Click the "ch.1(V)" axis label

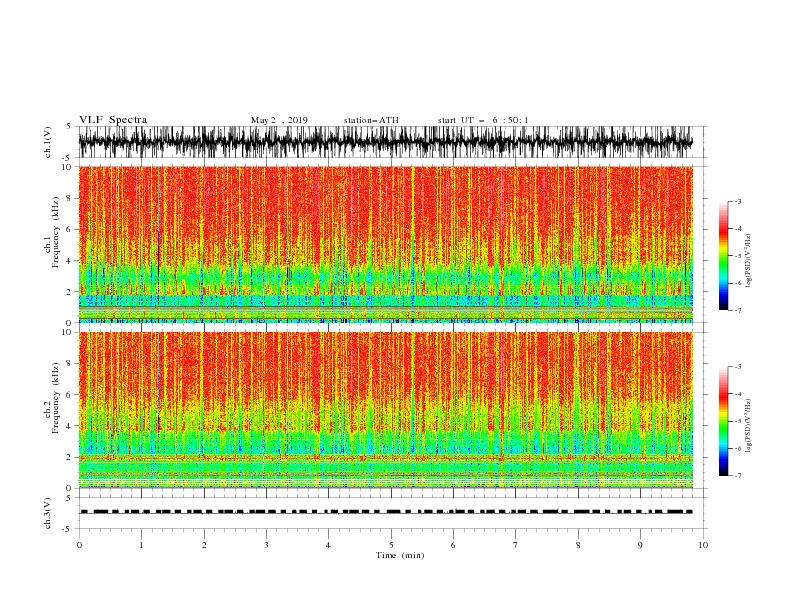pyautogui.click(x=48, y=142)
